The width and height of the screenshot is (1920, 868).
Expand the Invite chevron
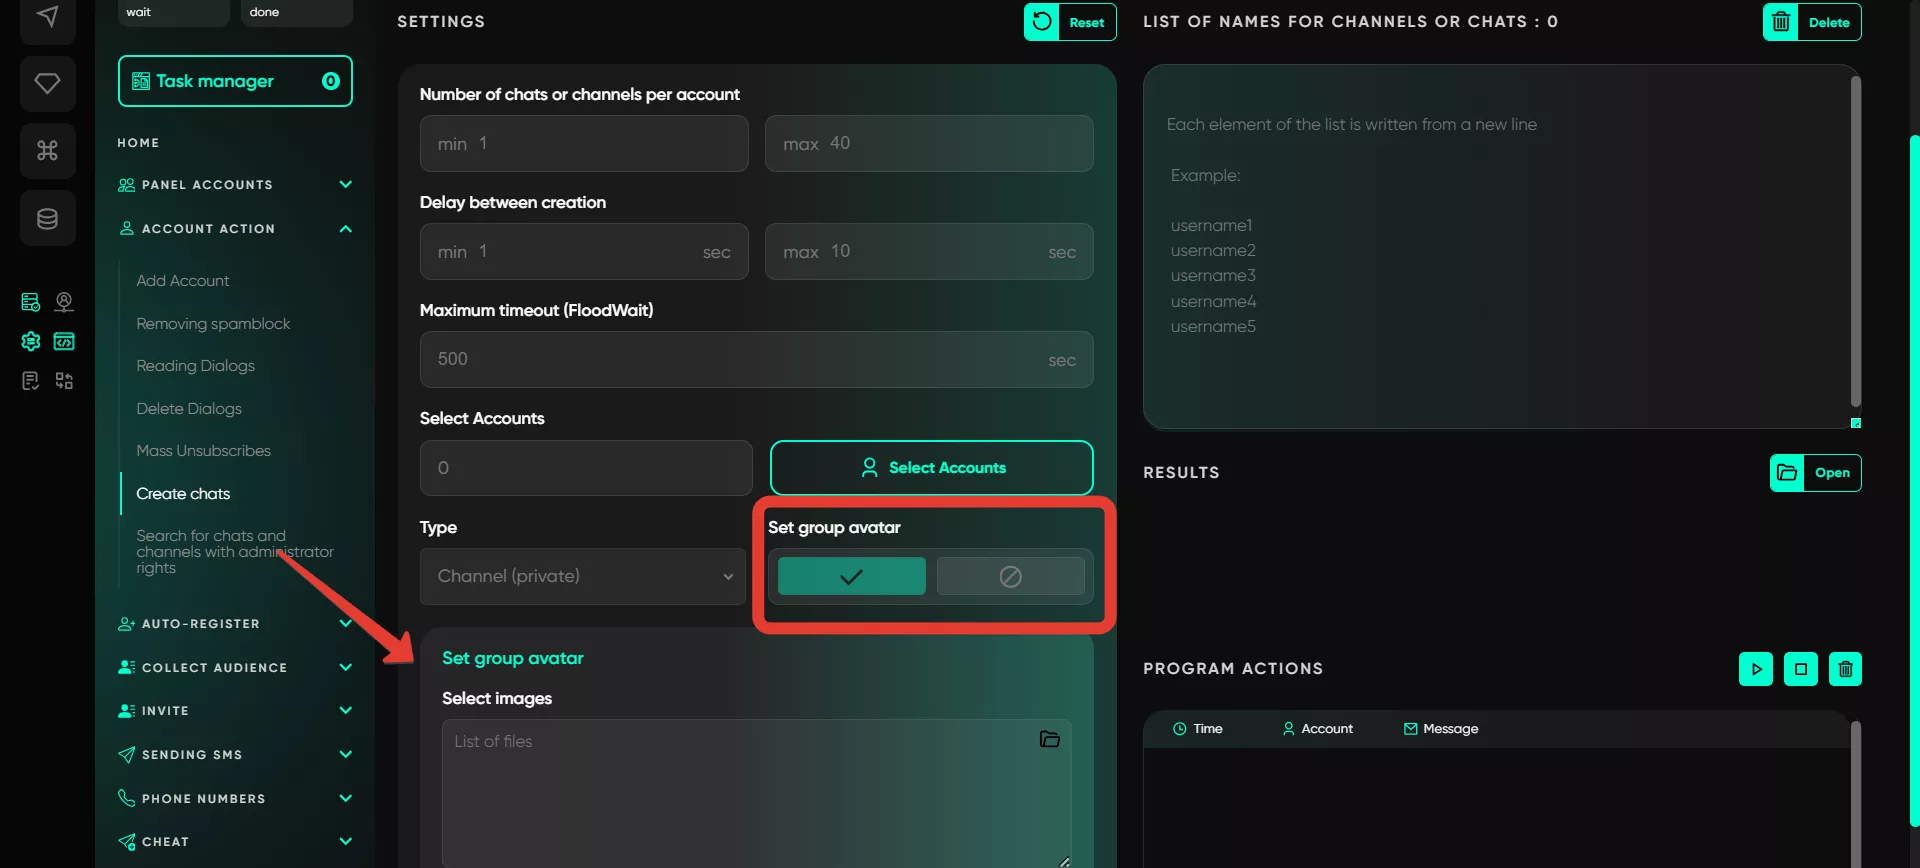[x=345, y=710]
